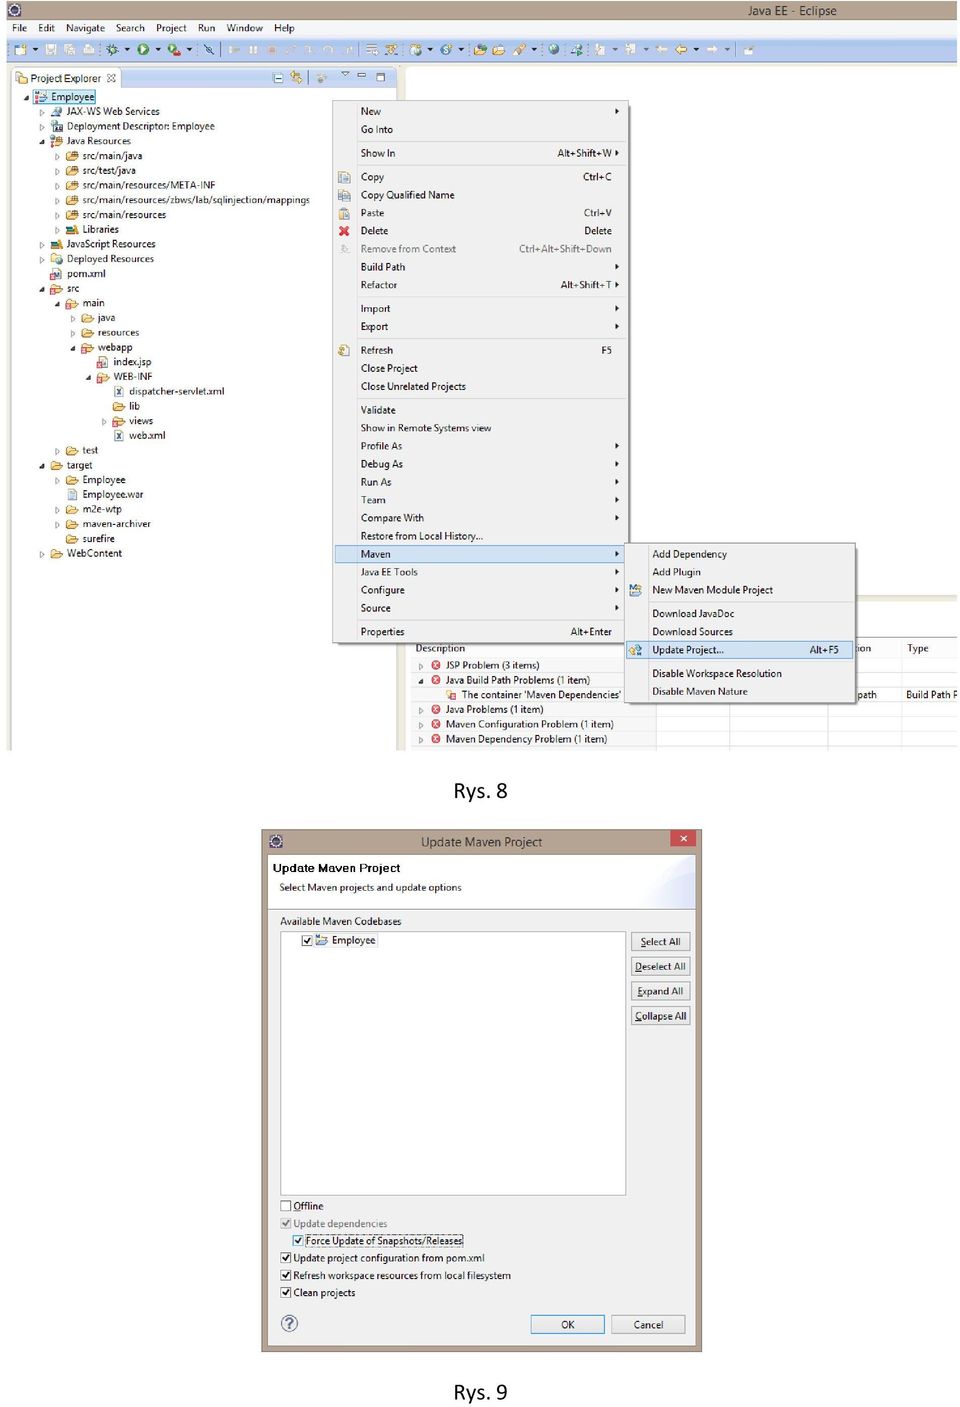This screenshot has width=960, height=1407.
Task: Click the pom.xml file icon in tree
Action: tap(56, 274)
